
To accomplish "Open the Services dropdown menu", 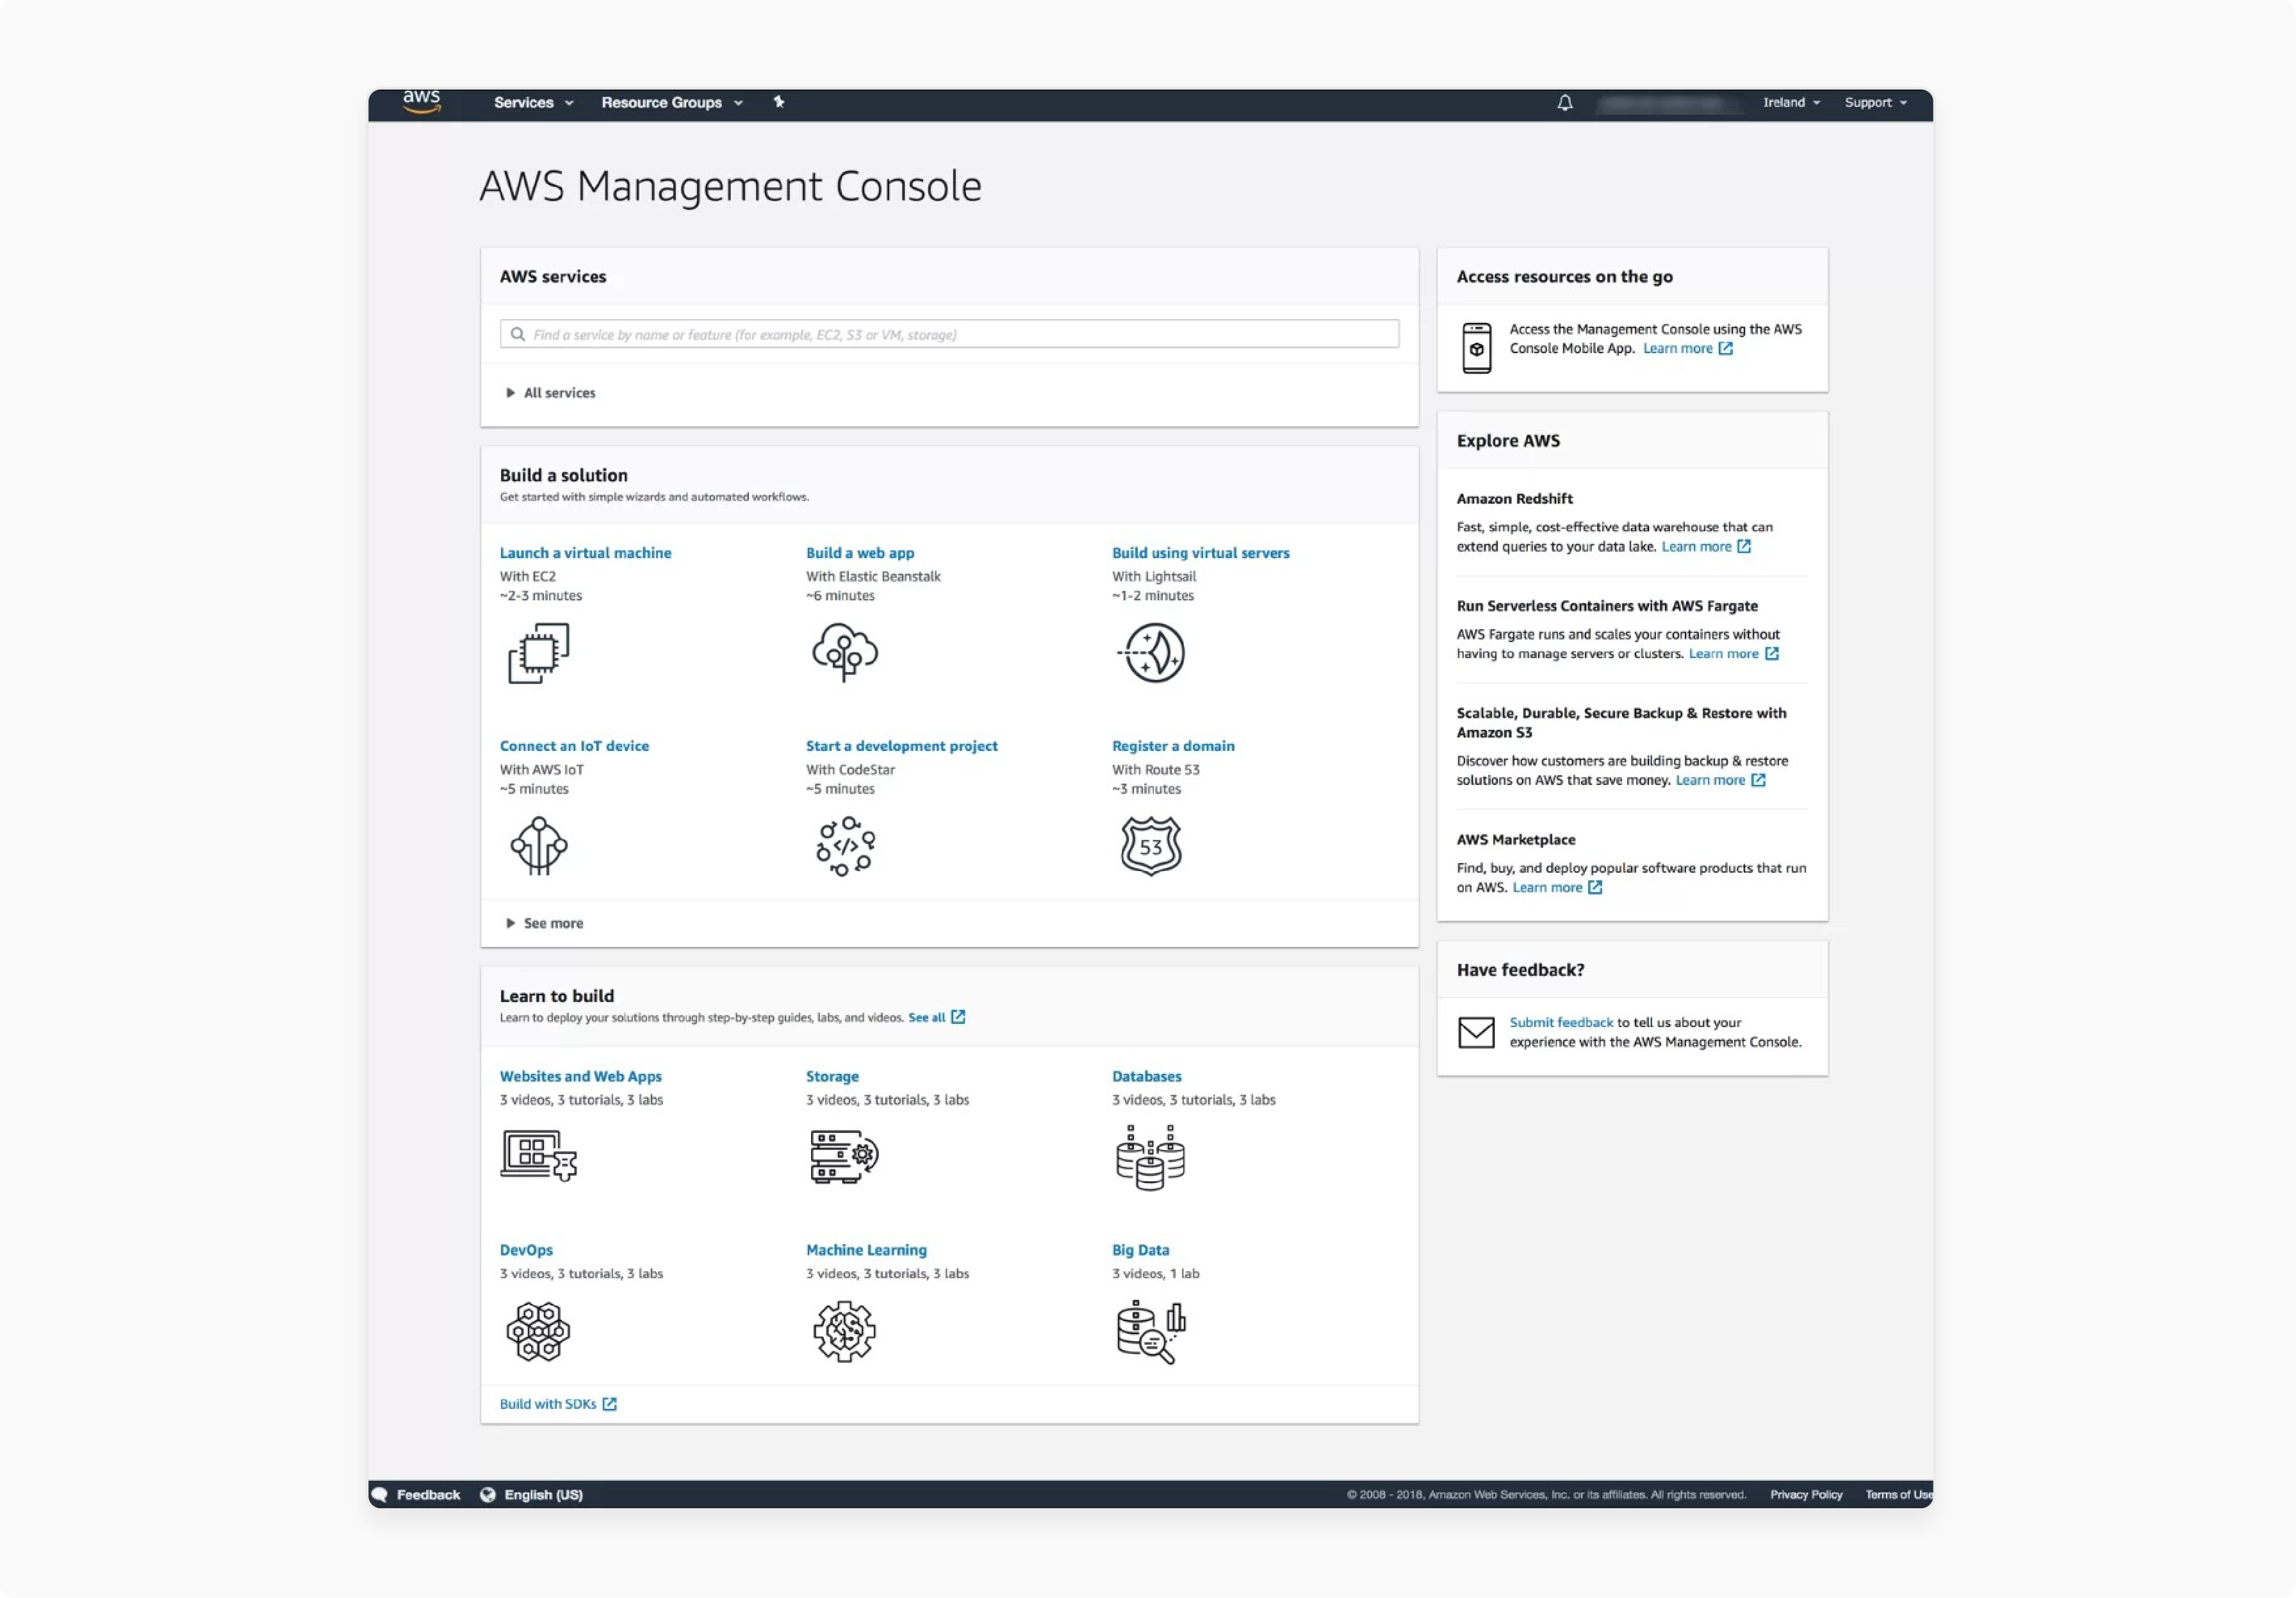I will (x=534, y=102).
